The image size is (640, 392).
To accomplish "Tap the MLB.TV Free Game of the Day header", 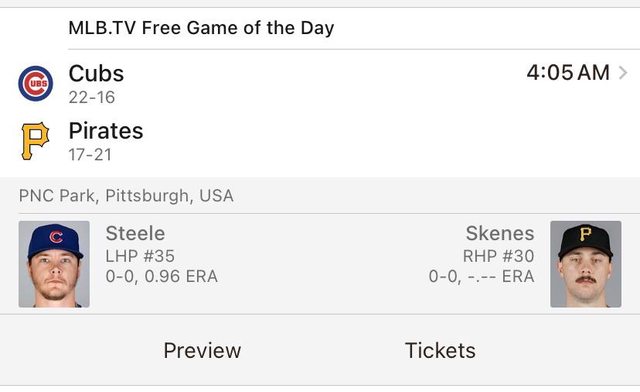I will [201, 28].
